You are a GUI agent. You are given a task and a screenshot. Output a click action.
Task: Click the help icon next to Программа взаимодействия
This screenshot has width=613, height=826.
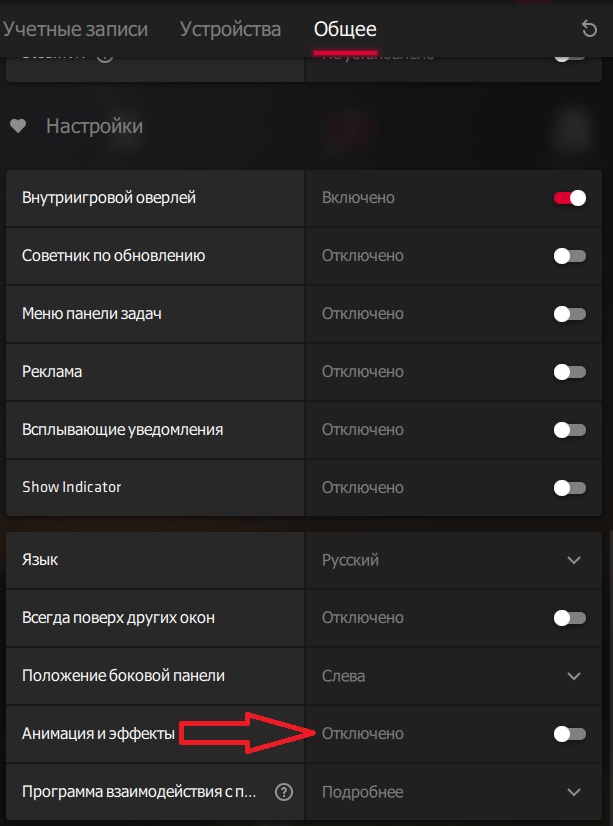284,792
